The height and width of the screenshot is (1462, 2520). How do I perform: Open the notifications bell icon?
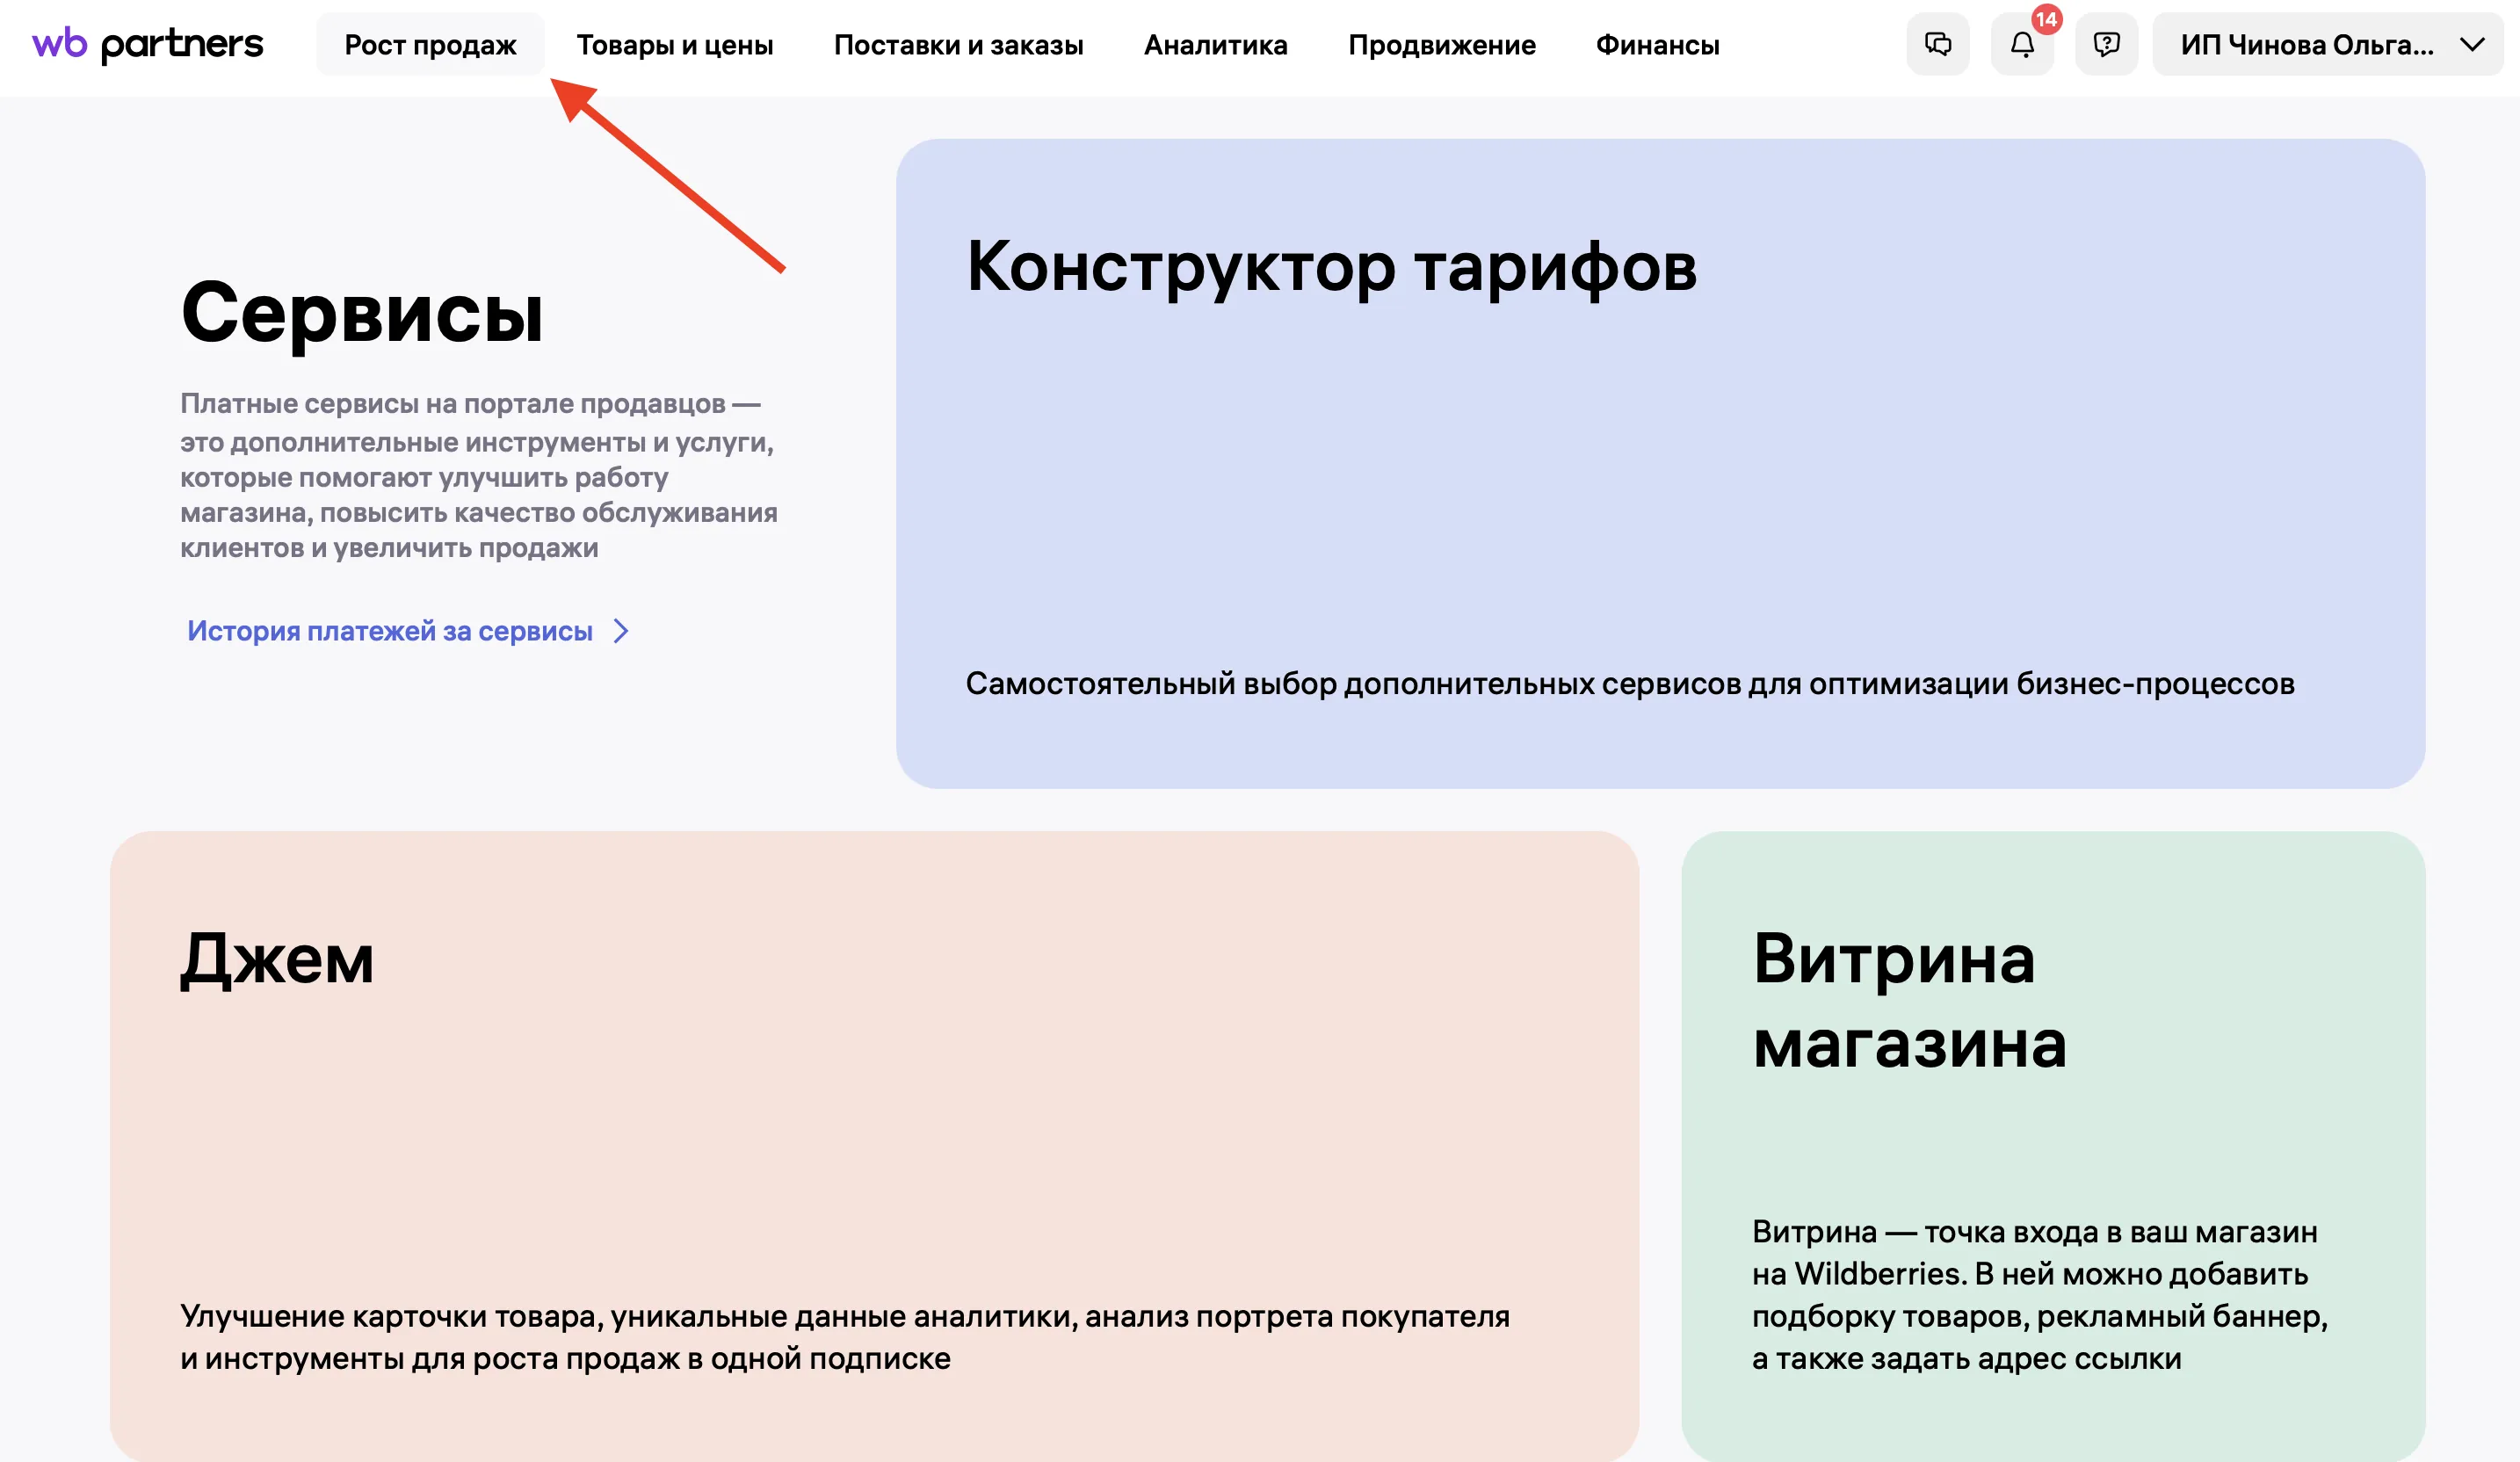[2021, 45]
